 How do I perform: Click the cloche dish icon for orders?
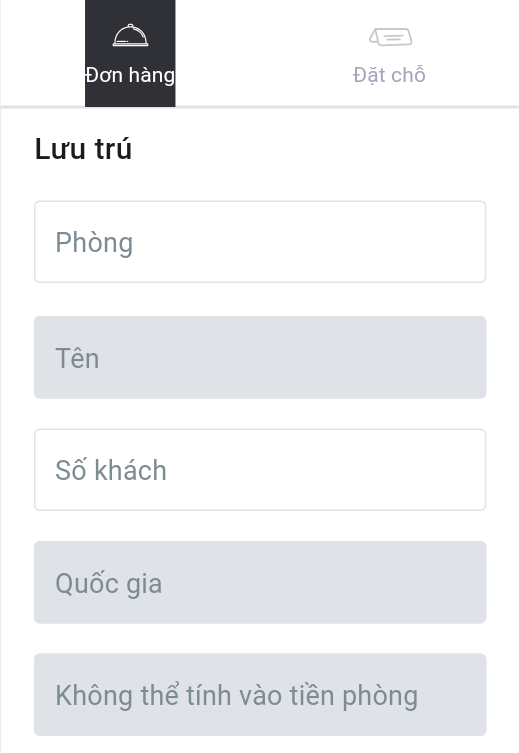[x=130, y=36]
